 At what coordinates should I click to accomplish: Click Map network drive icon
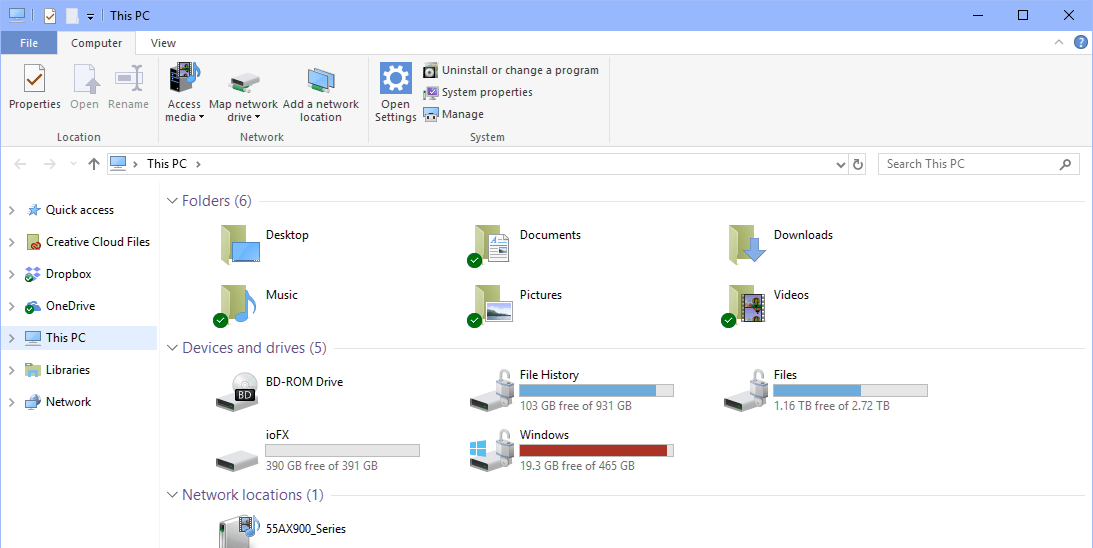pos(244,82)
